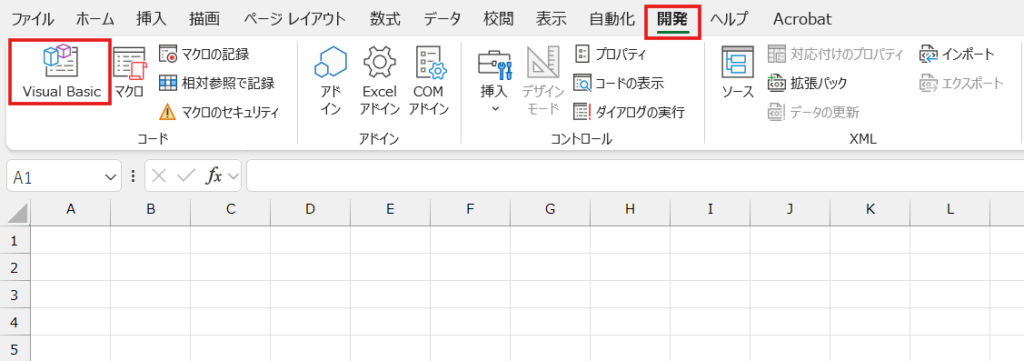Open Excel アドイン manager
This screenshot has height=361, width=1024.
(x=379, y=80)
